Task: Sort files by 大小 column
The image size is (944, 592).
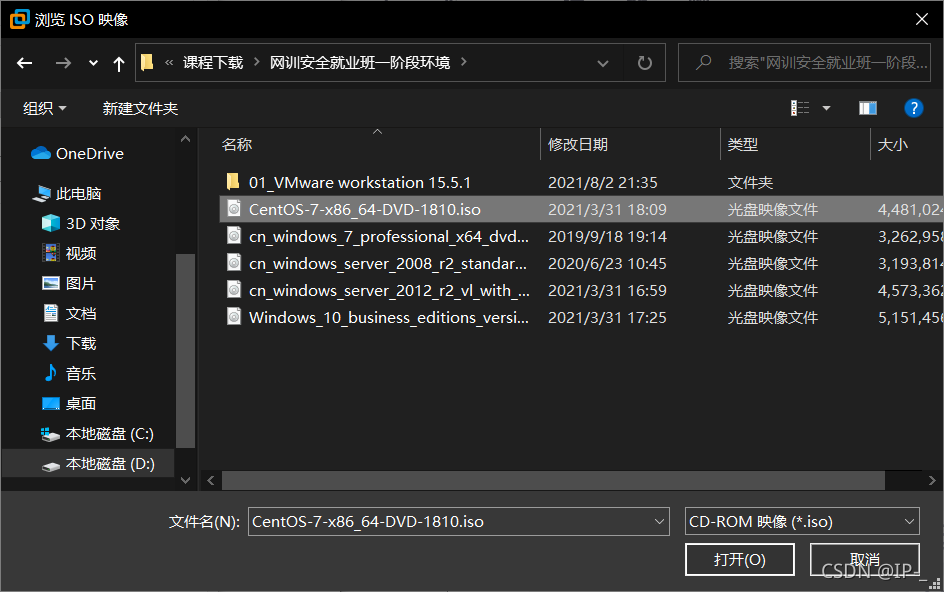Action: pyautogui.click(x=893, y=145)
